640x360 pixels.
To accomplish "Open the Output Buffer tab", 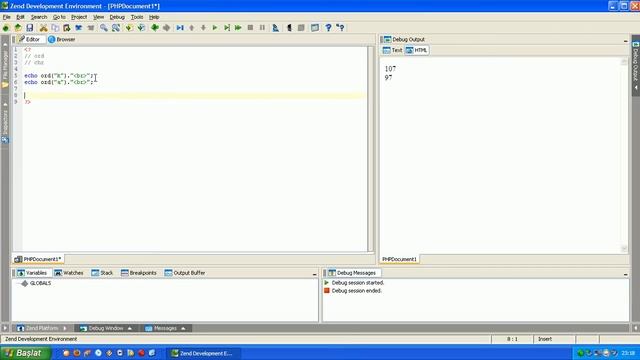I will tap(185, 273).
